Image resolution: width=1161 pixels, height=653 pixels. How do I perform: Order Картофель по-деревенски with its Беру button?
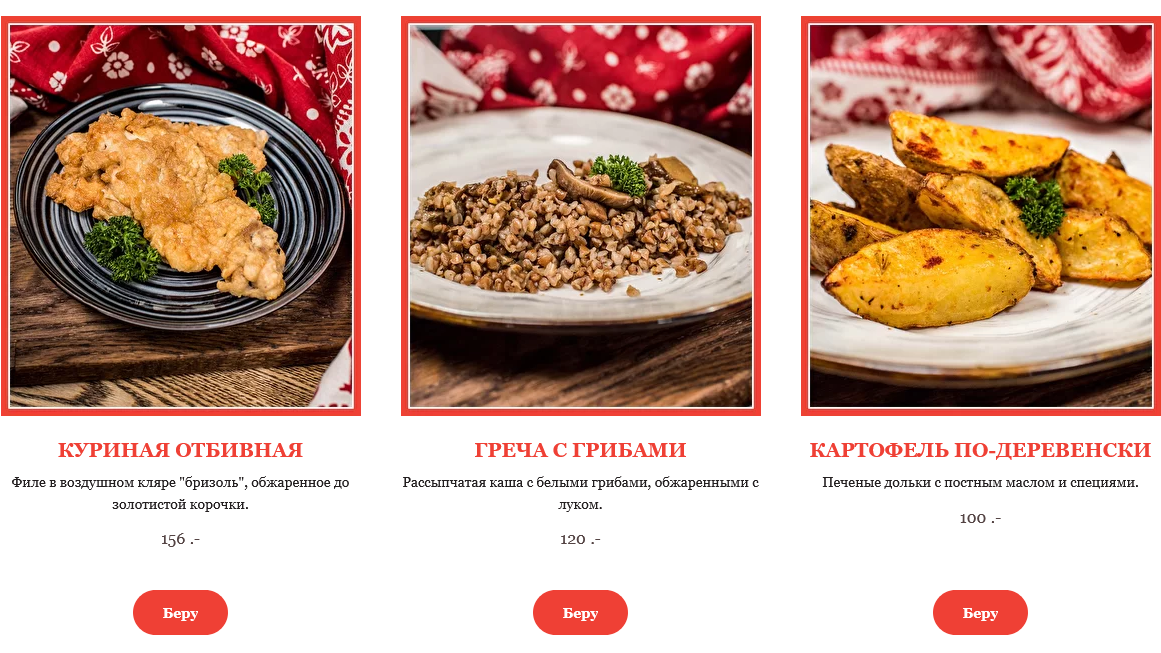[980, 612]
